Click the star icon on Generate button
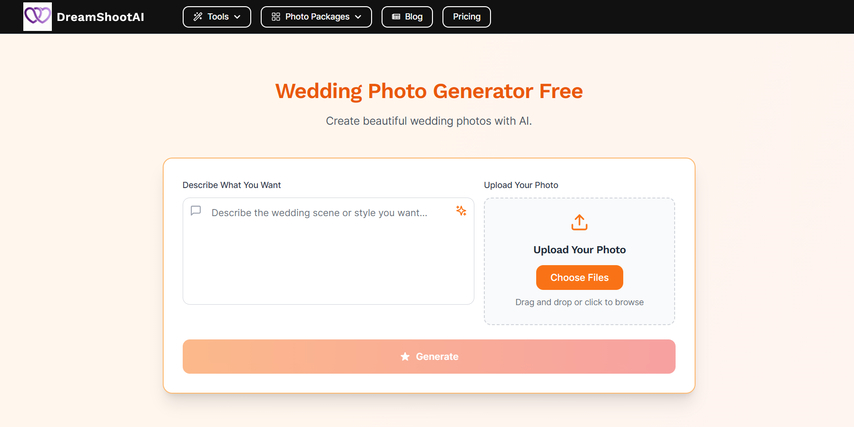 (405, 357)
